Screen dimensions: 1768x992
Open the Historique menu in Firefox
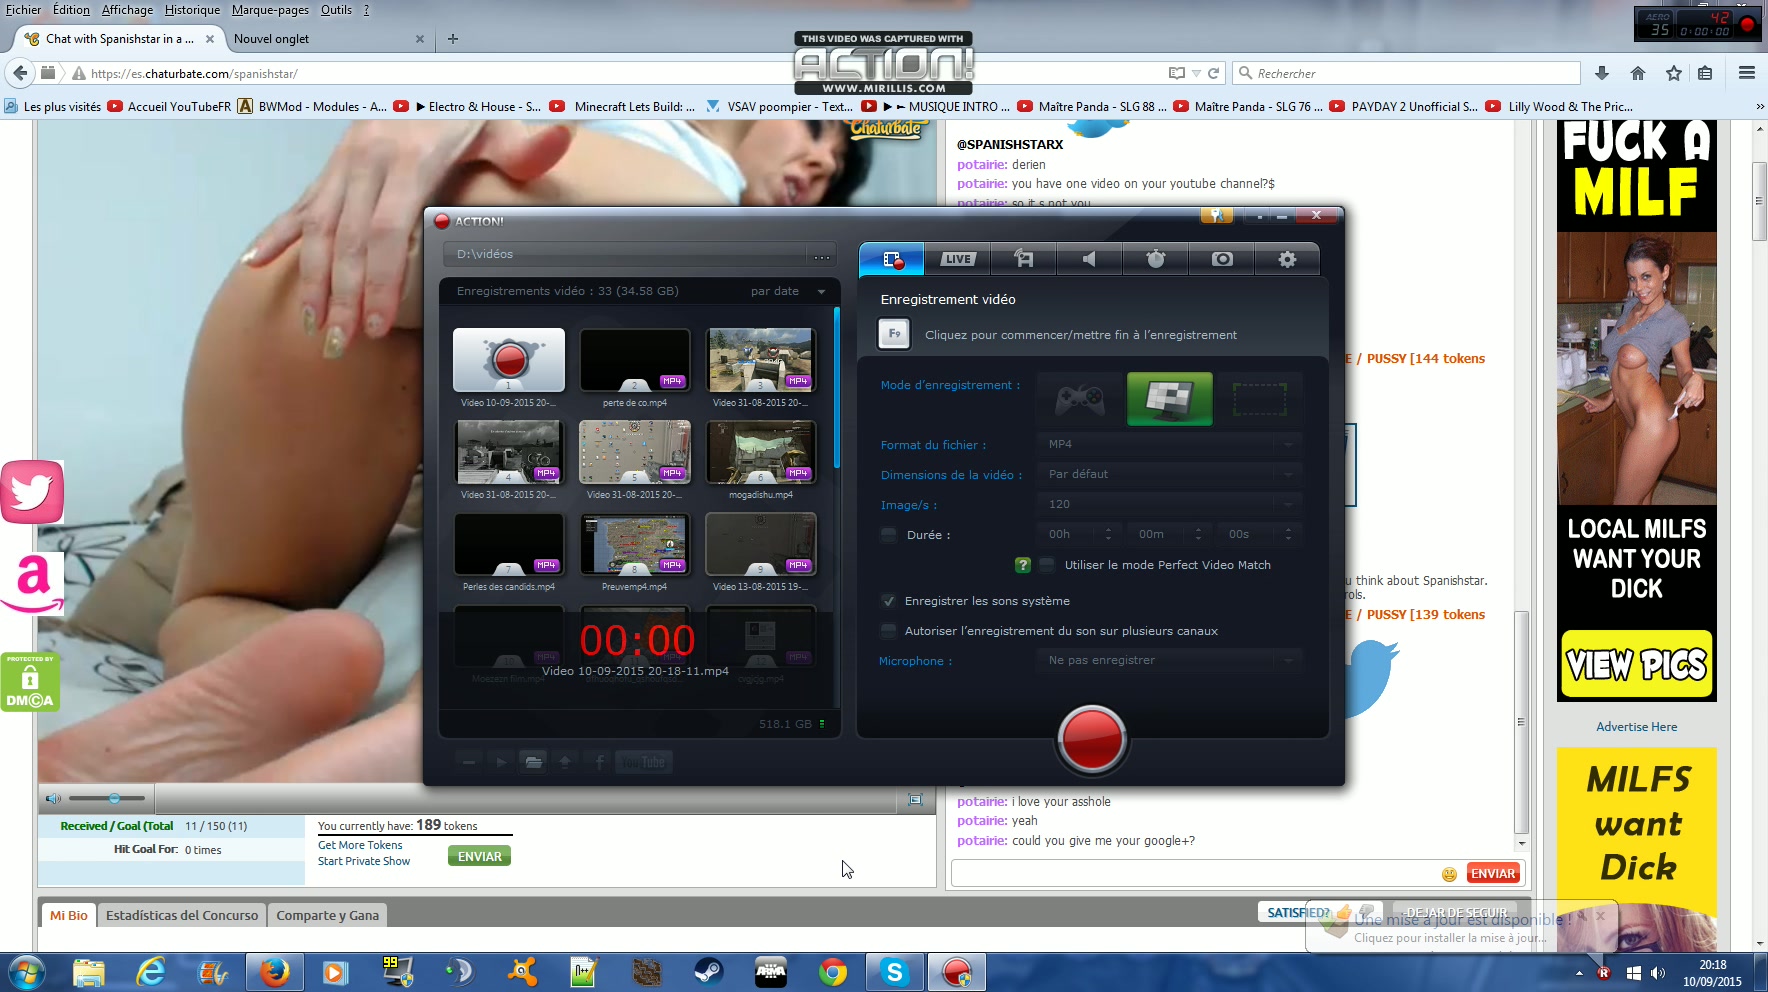point(192,10)
